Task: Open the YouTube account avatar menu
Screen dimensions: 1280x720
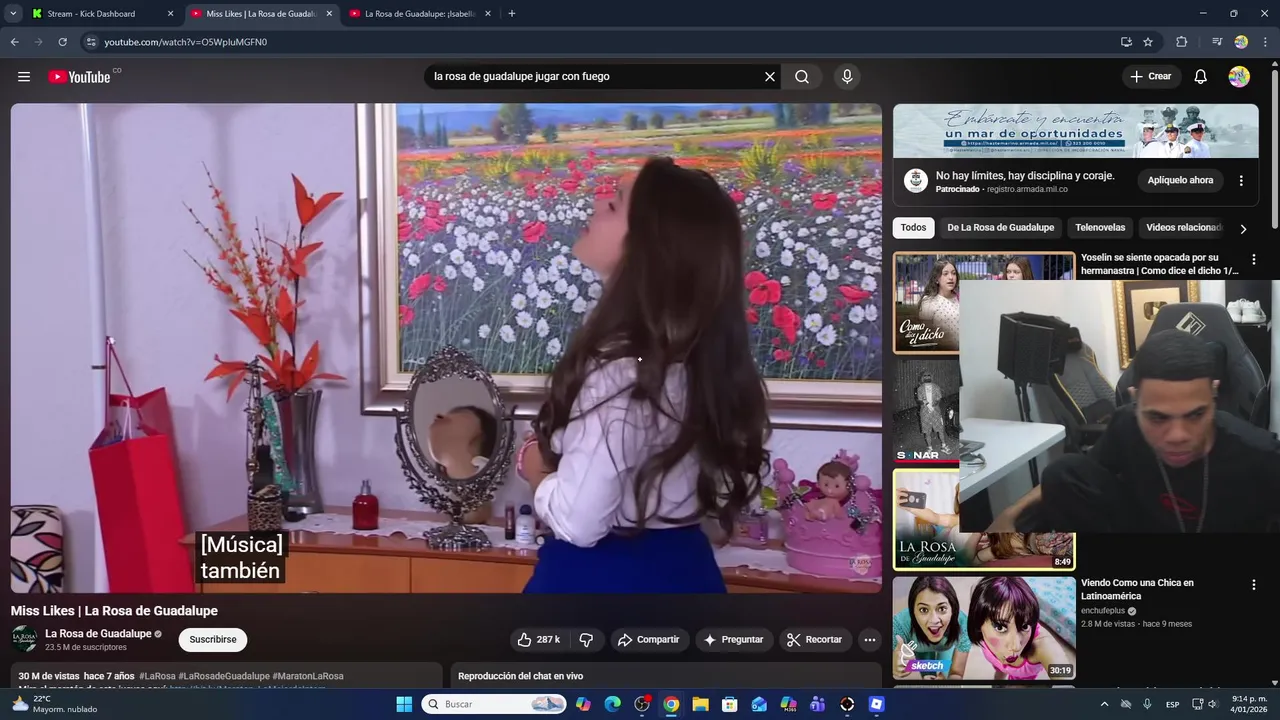Action: [1239, 77]
